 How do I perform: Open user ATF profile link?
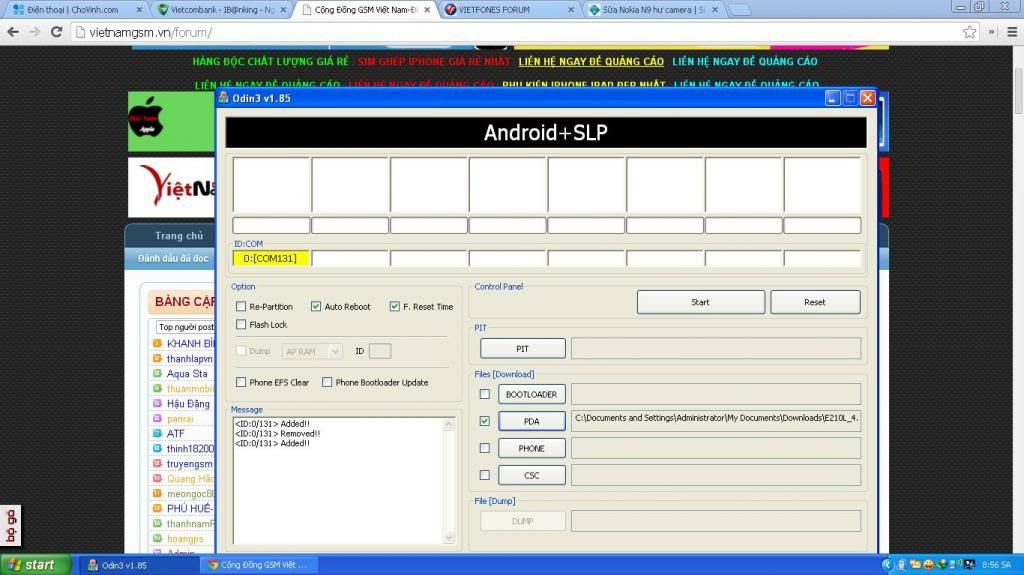point(176,434)
